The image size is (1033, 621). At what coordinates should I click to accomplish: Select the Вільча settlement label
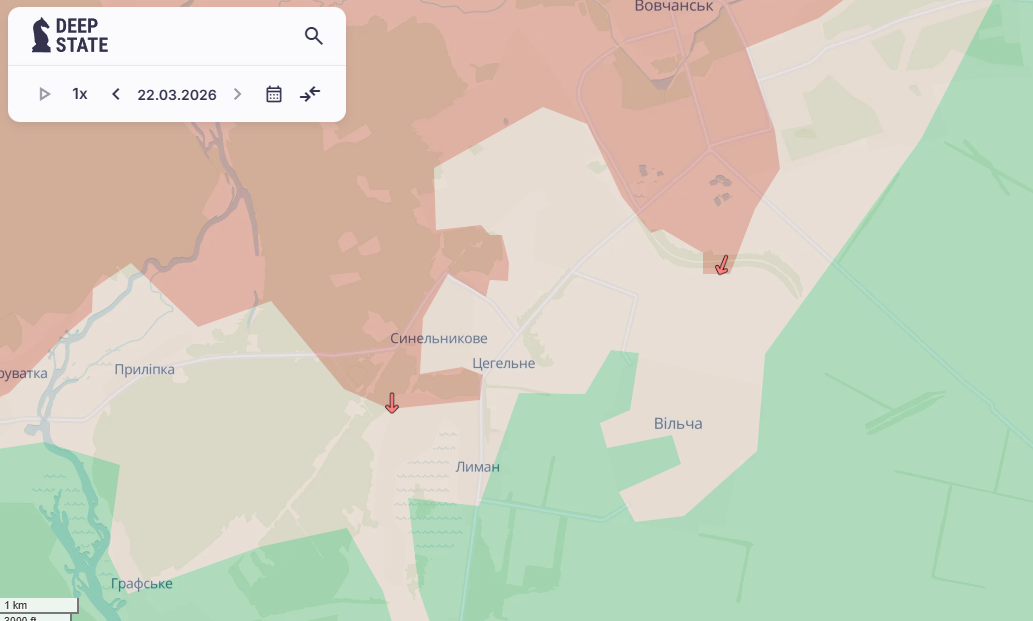[x=678, y=424]
